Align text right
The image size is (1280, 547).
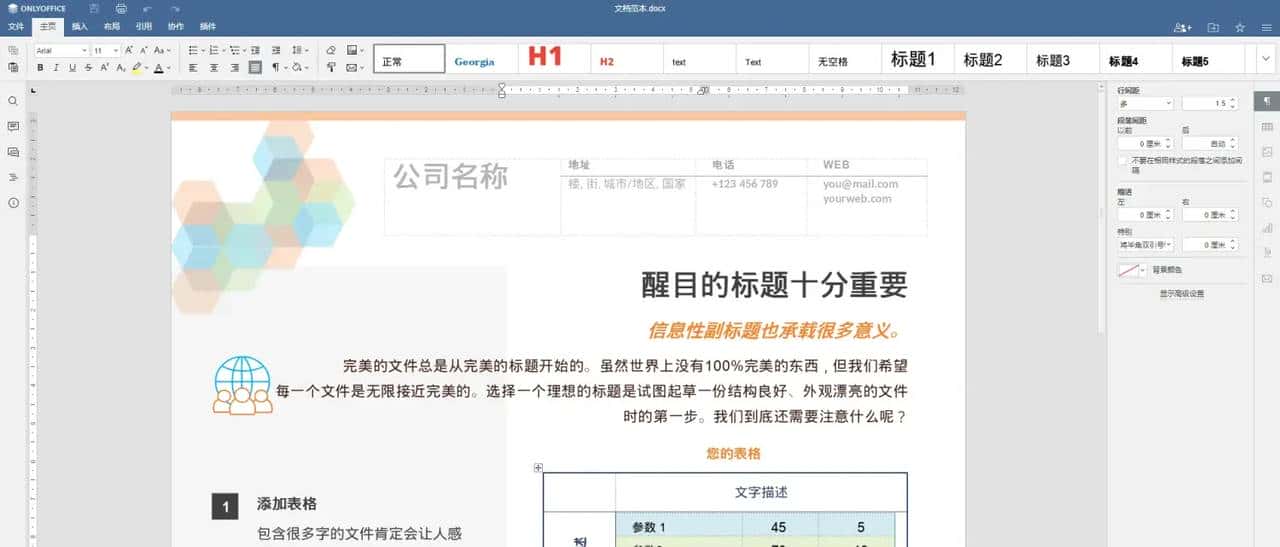point(235,68)
